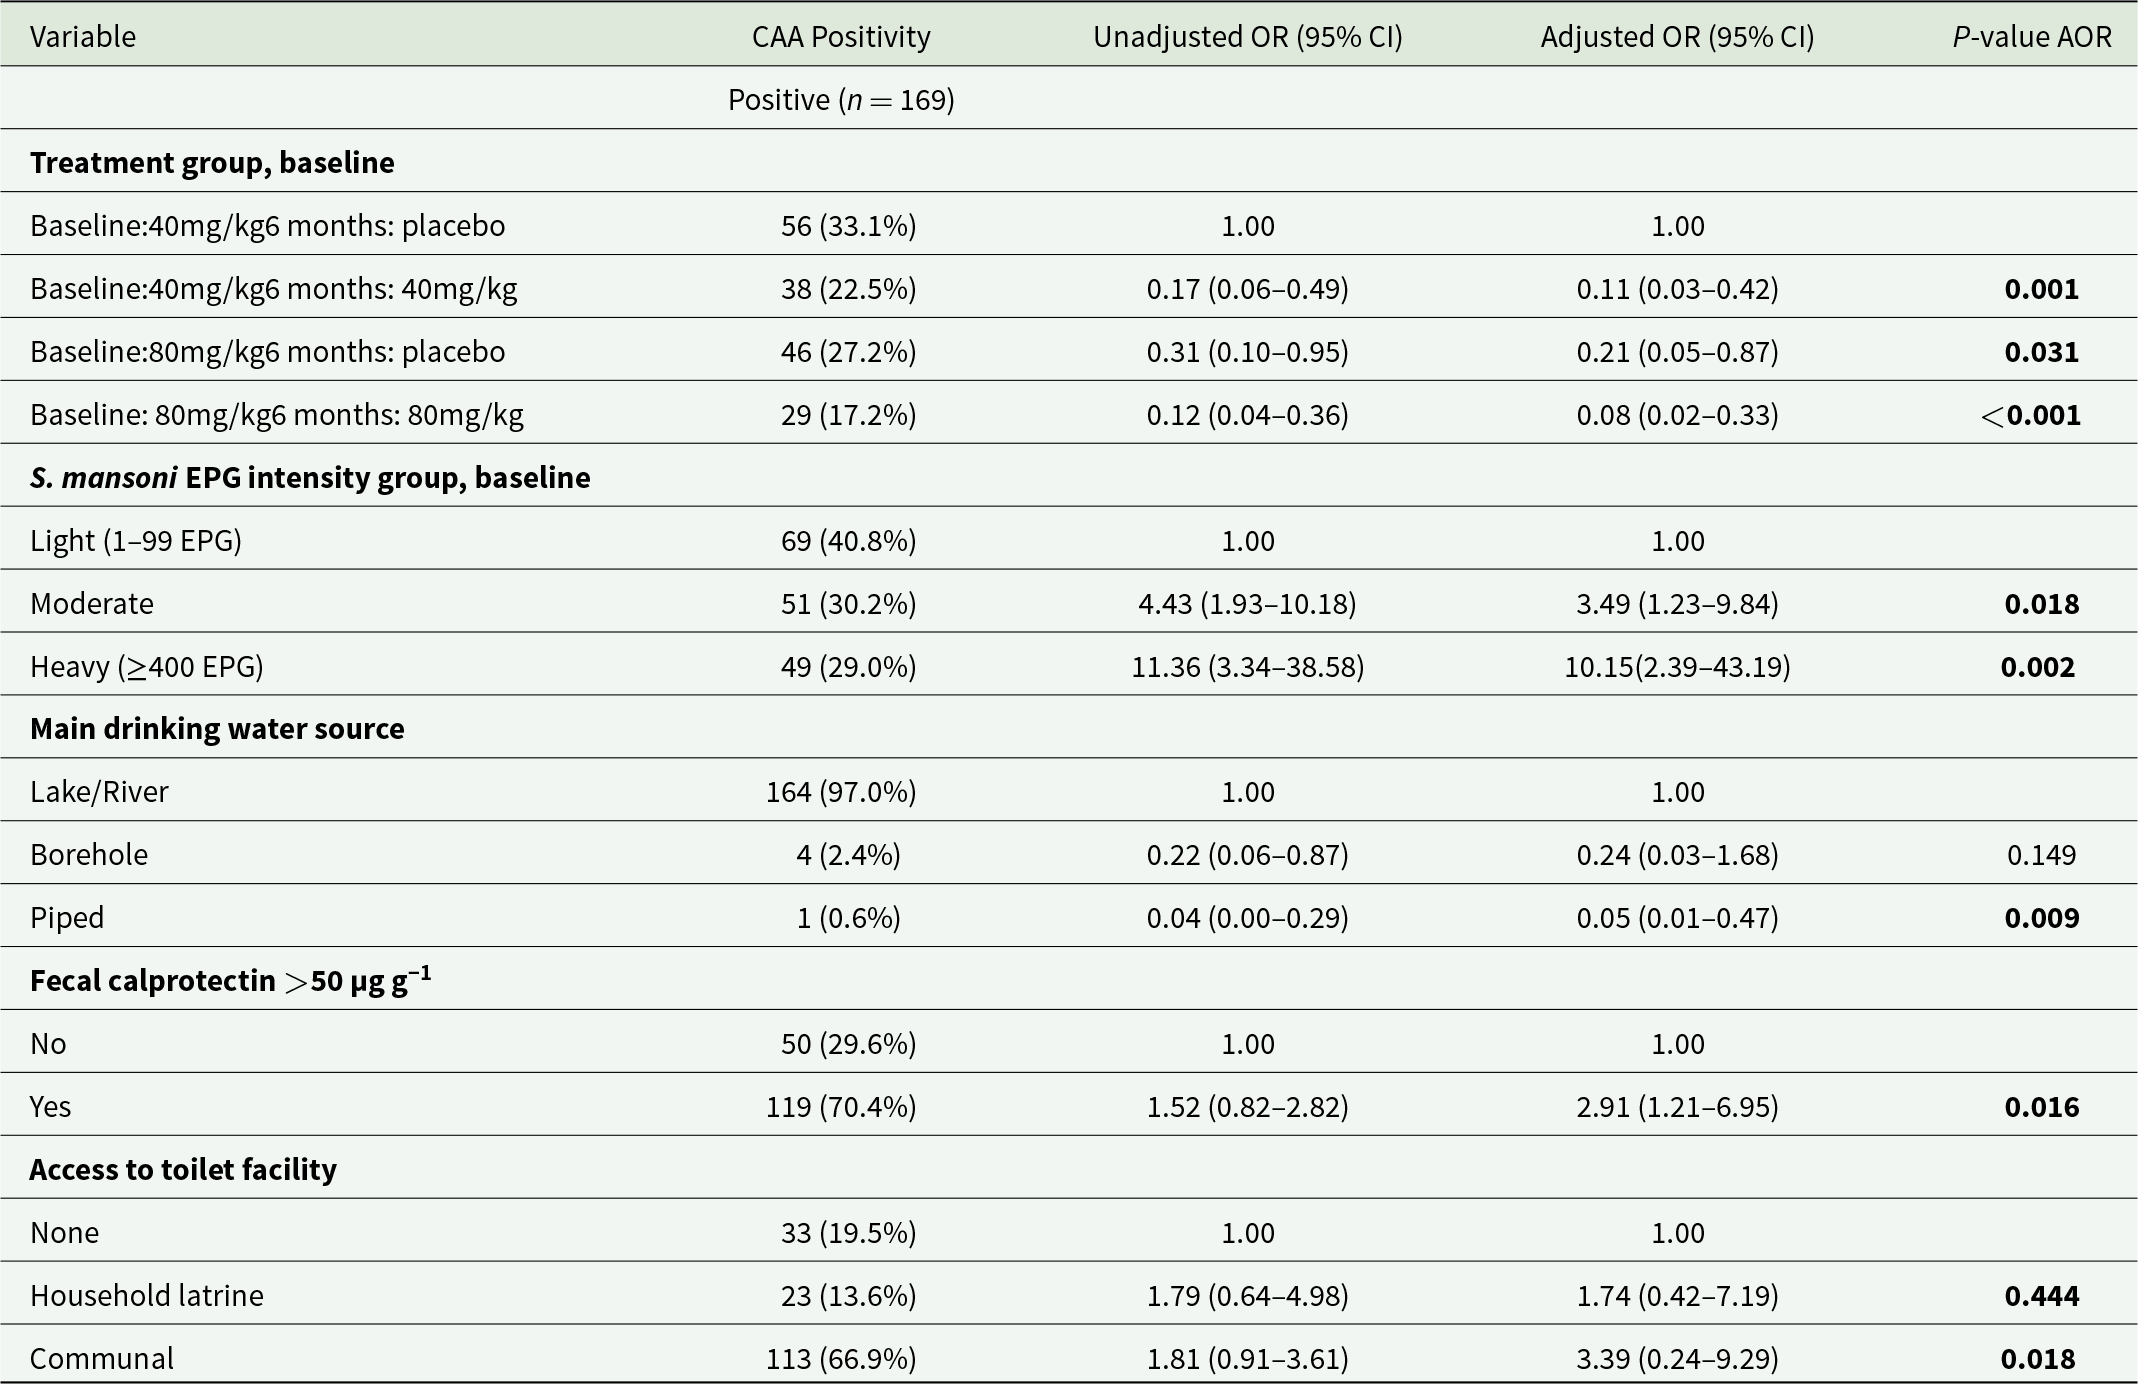Click the Main drinking water source heading

pos(217,729)
